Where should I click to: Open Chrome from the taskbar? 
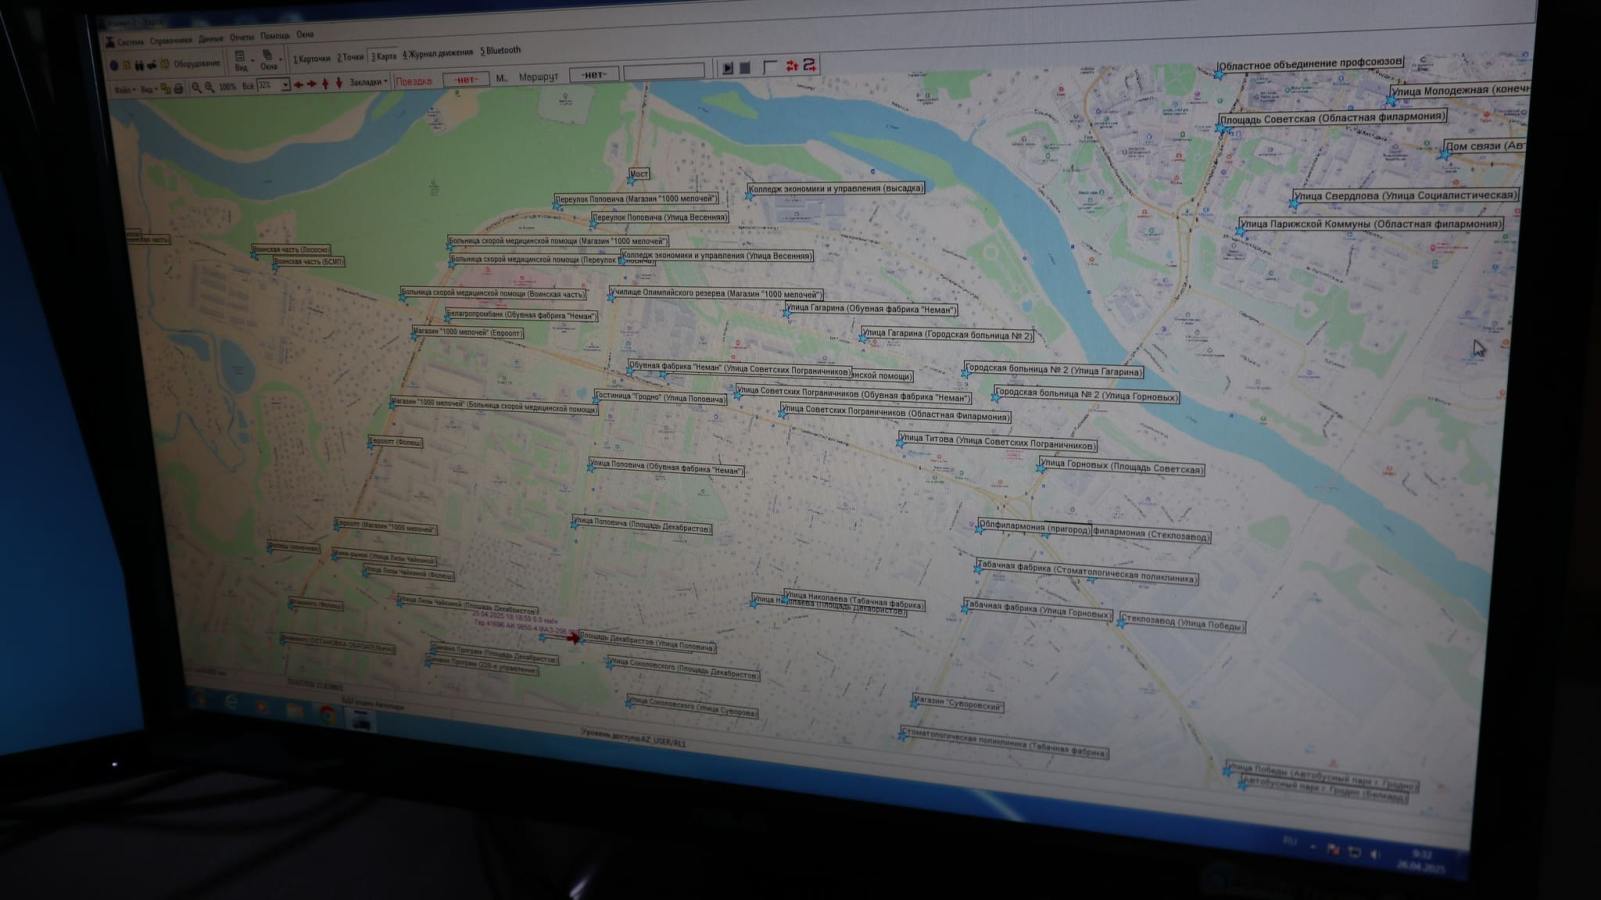coord(328,715)
